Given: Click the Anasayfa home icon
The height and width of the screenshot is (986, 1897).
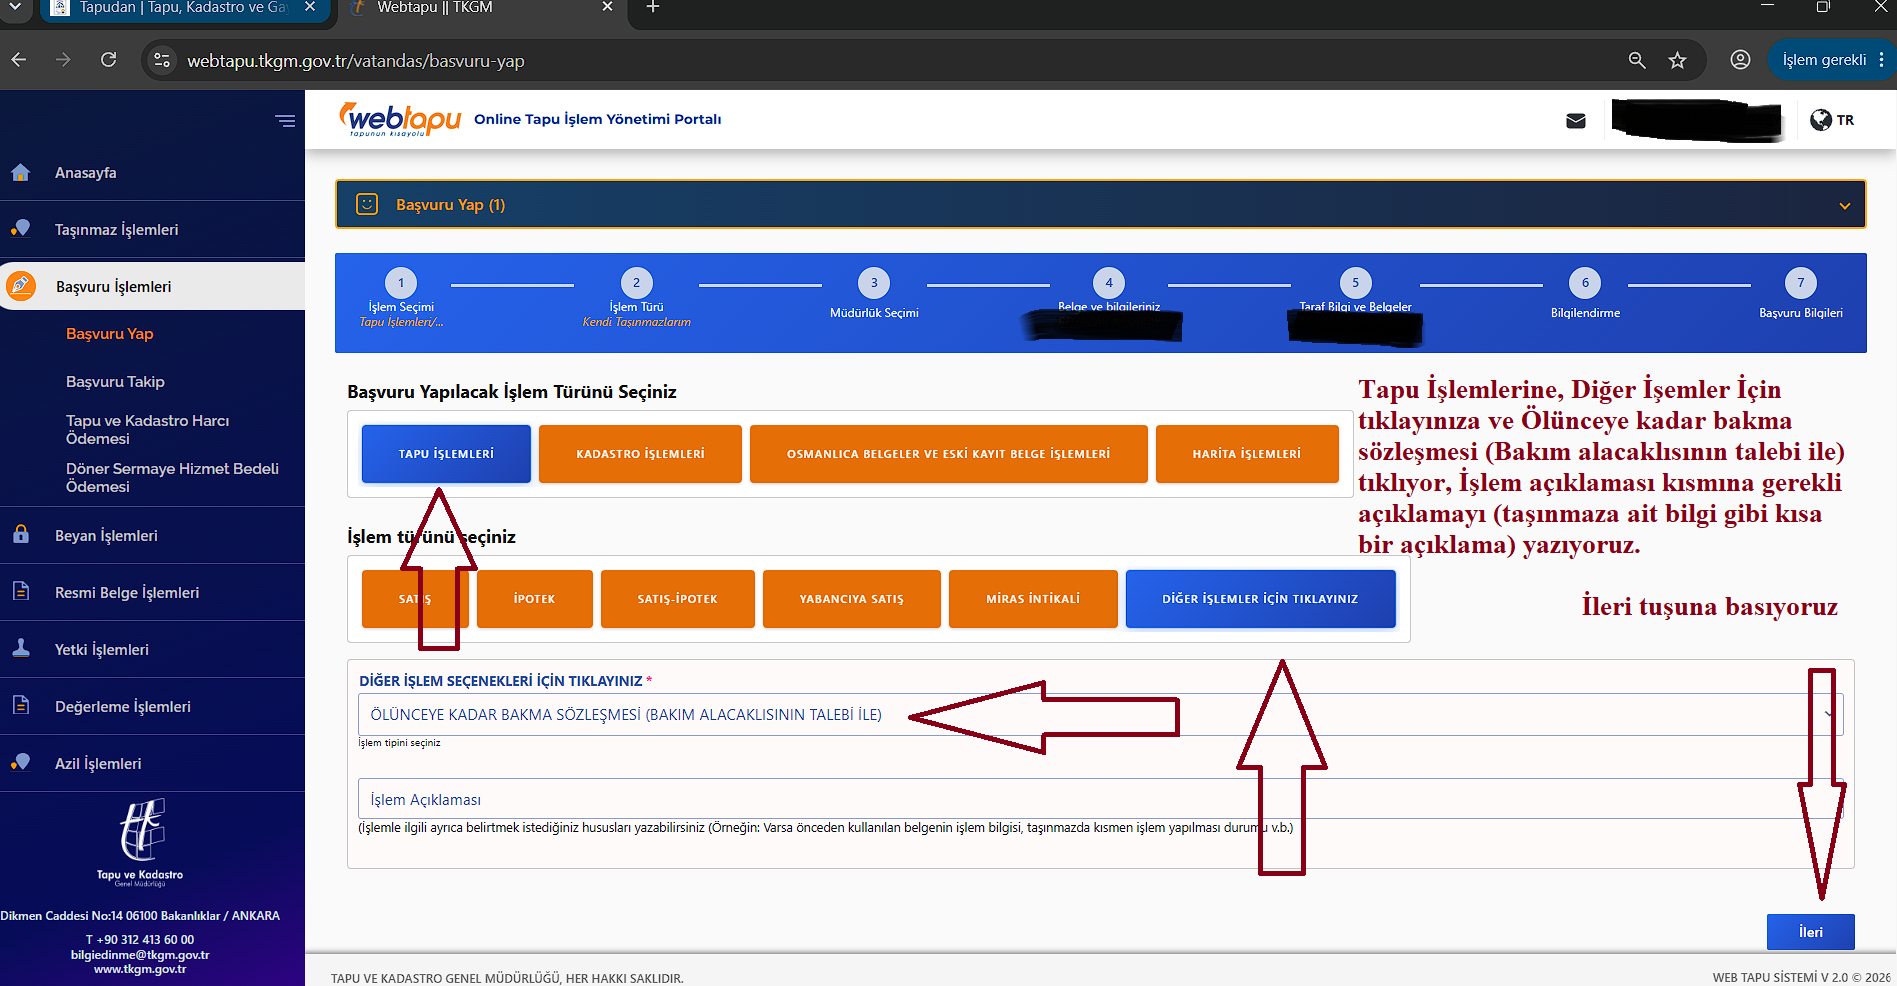Looking at the screenshot, I should pyautogui.click(x=20, y=172).
